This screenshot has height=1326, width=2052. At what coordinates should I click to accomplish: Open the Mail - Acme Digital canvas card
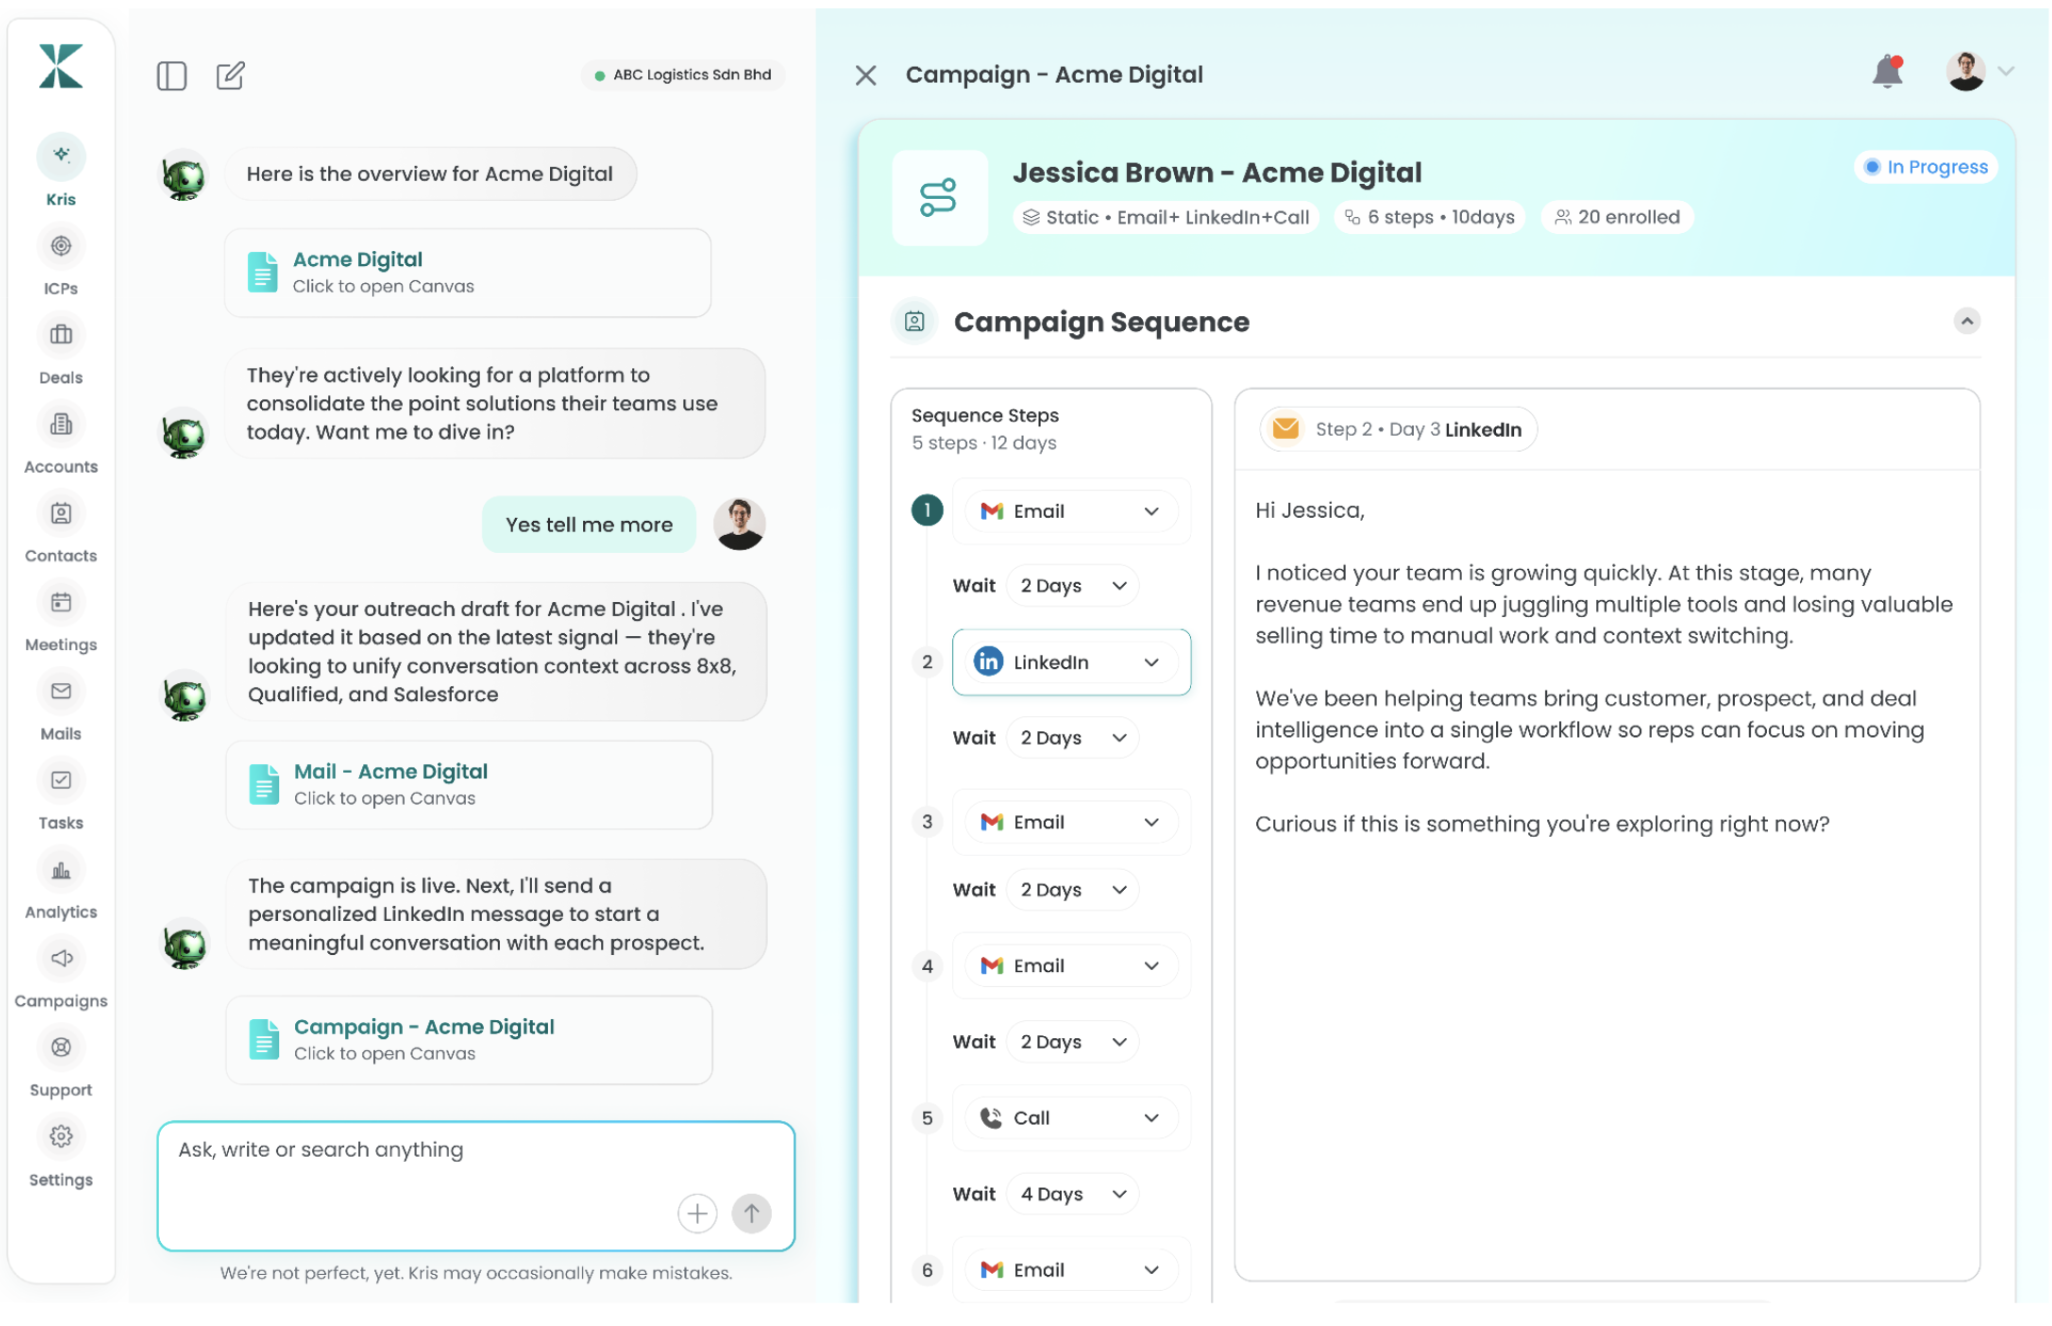pos(469,785)
